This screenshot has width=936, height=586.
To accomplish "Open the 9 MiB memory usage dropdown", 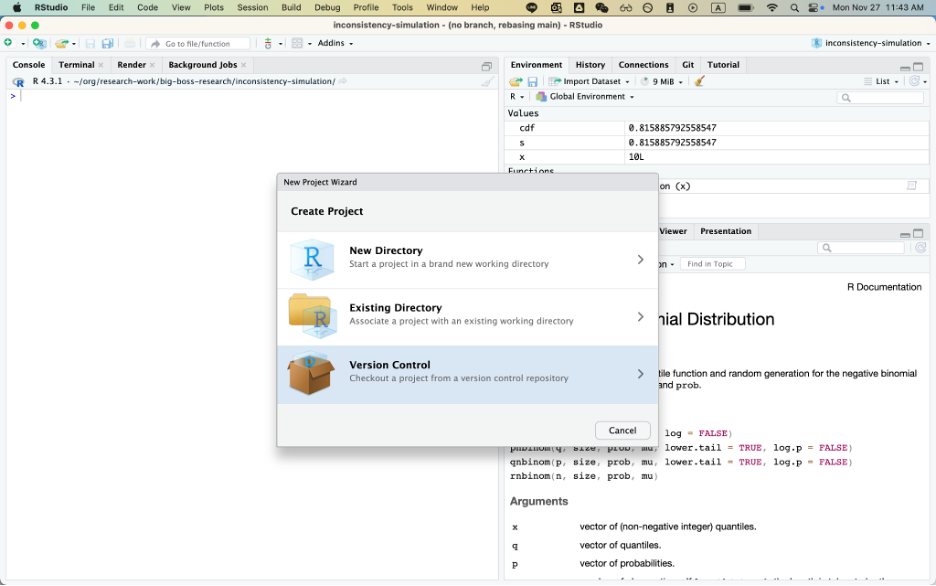I will click(x=663, y=81).
